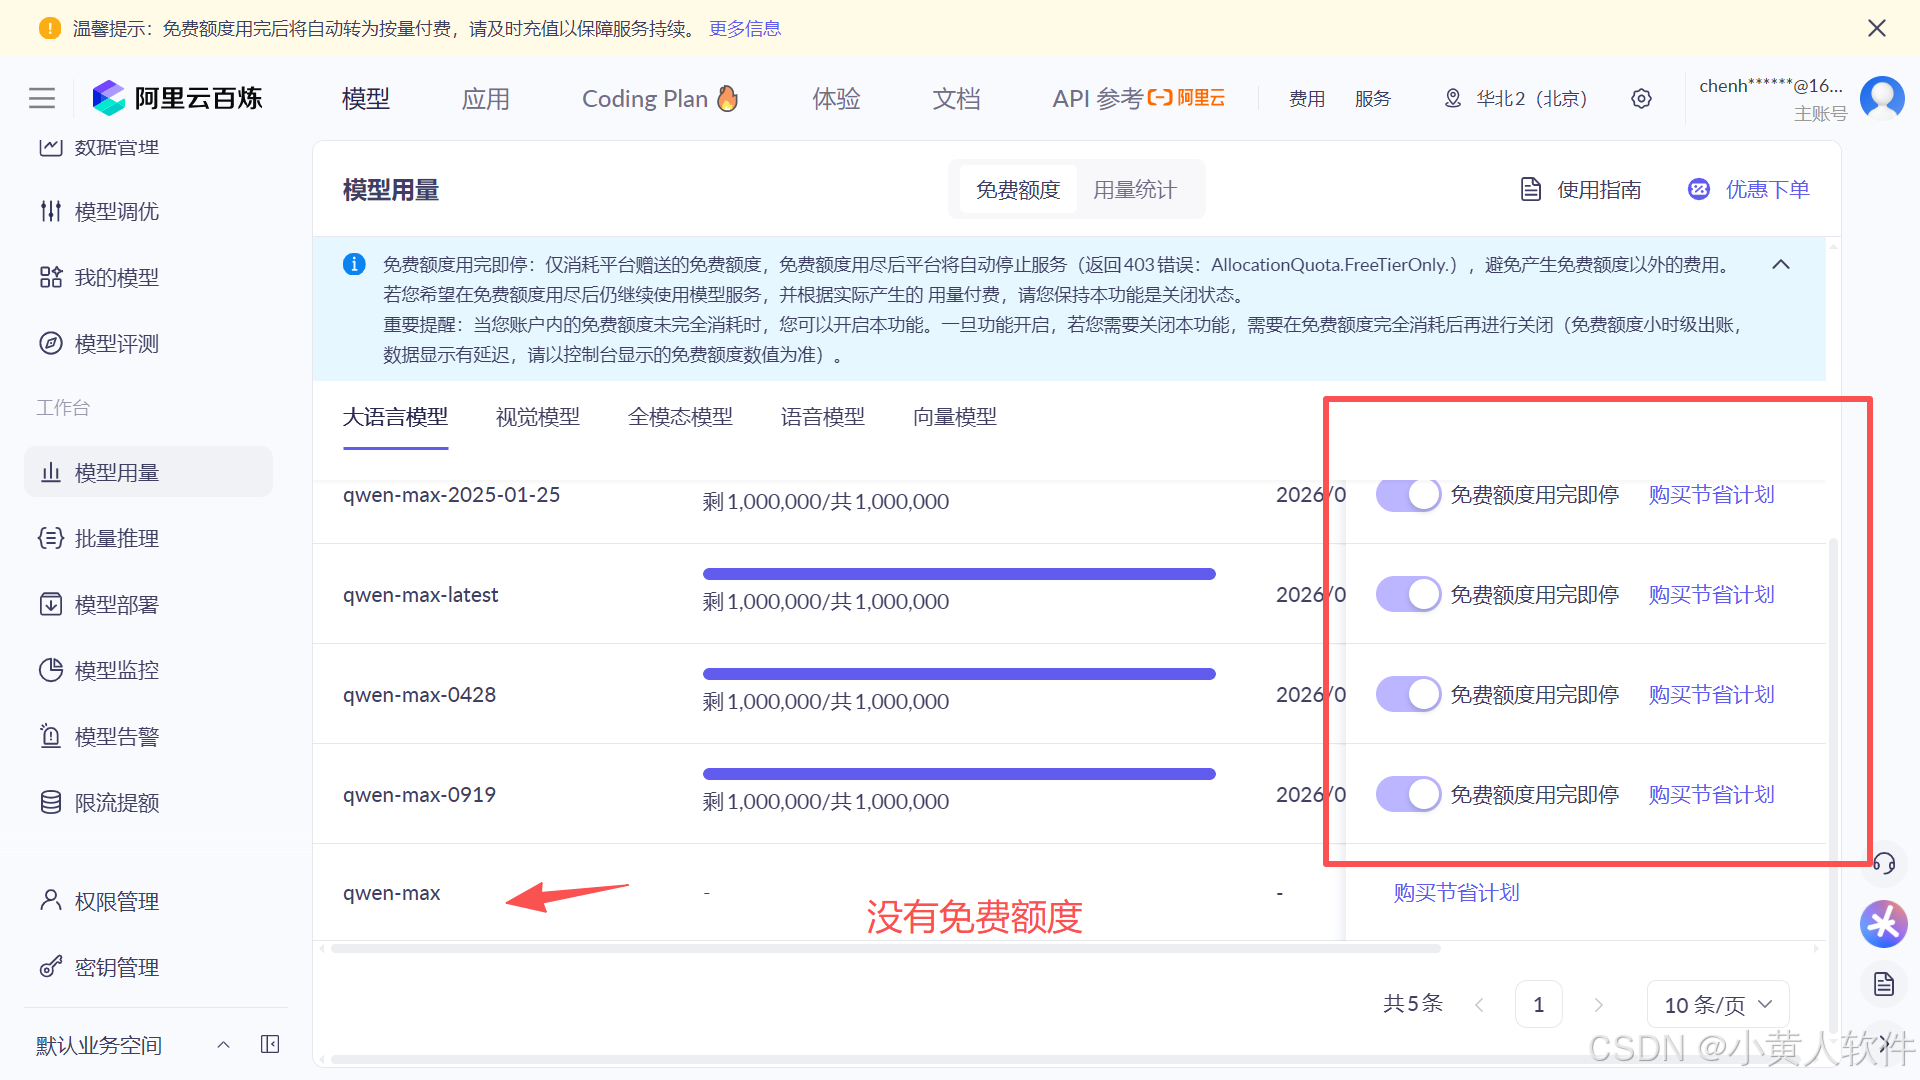Toggle free quota switch for qwen-max-latest
Viewport: 1920px width, 1080px height.
[x=1408, y=594]
